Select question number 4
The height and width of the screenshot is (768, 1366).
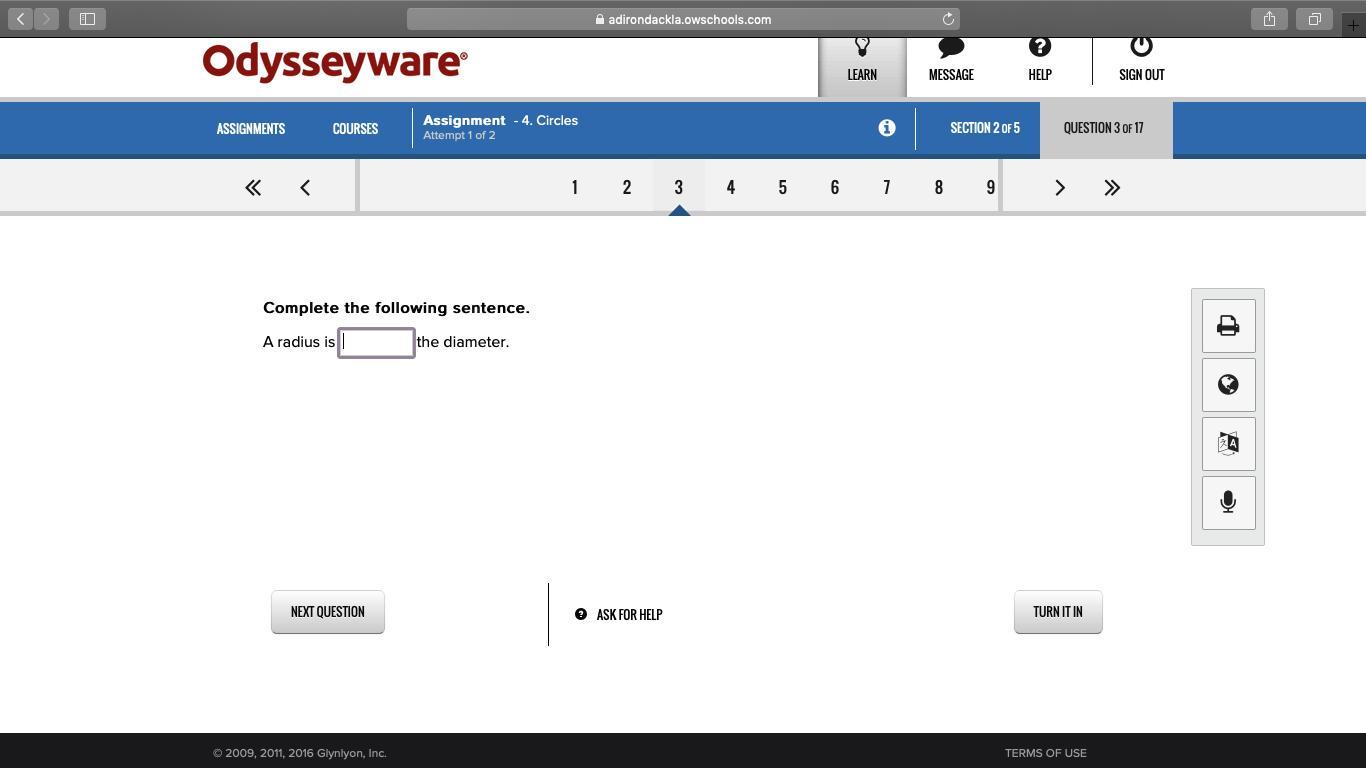731,188
